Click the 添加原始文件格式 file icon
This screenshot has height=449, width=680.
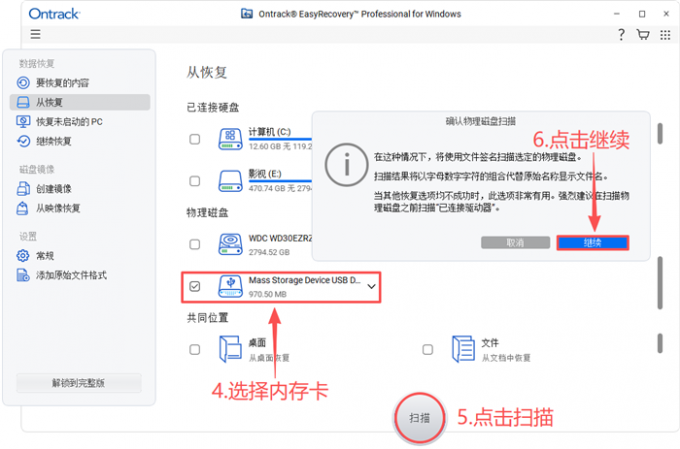point(23,275)
